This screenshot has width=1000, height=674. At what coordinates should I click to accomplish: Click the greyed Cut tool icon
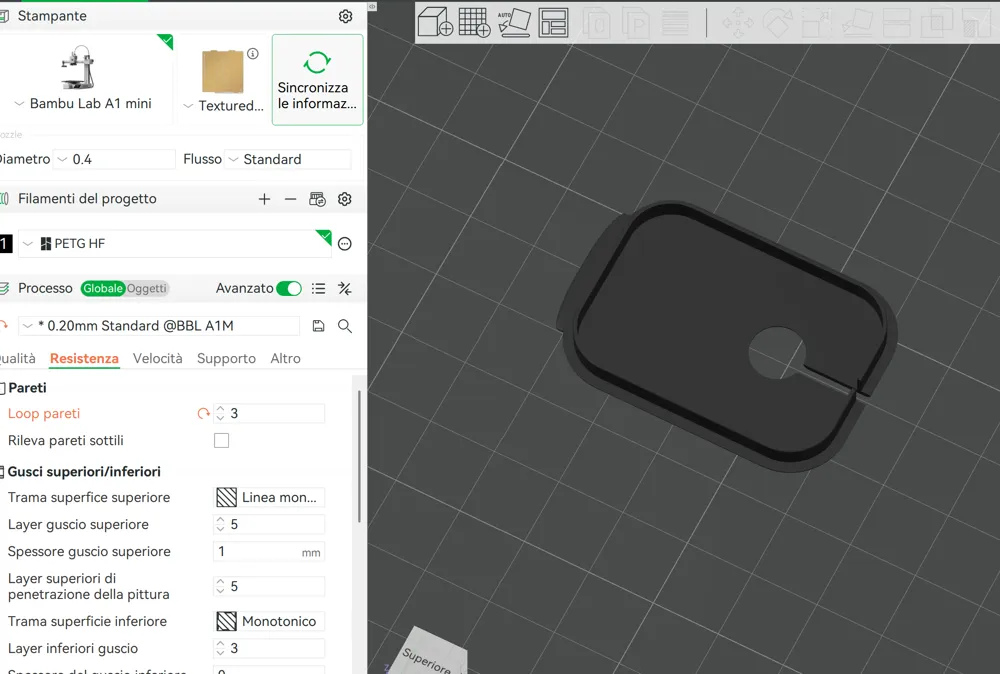coord(897,23)
